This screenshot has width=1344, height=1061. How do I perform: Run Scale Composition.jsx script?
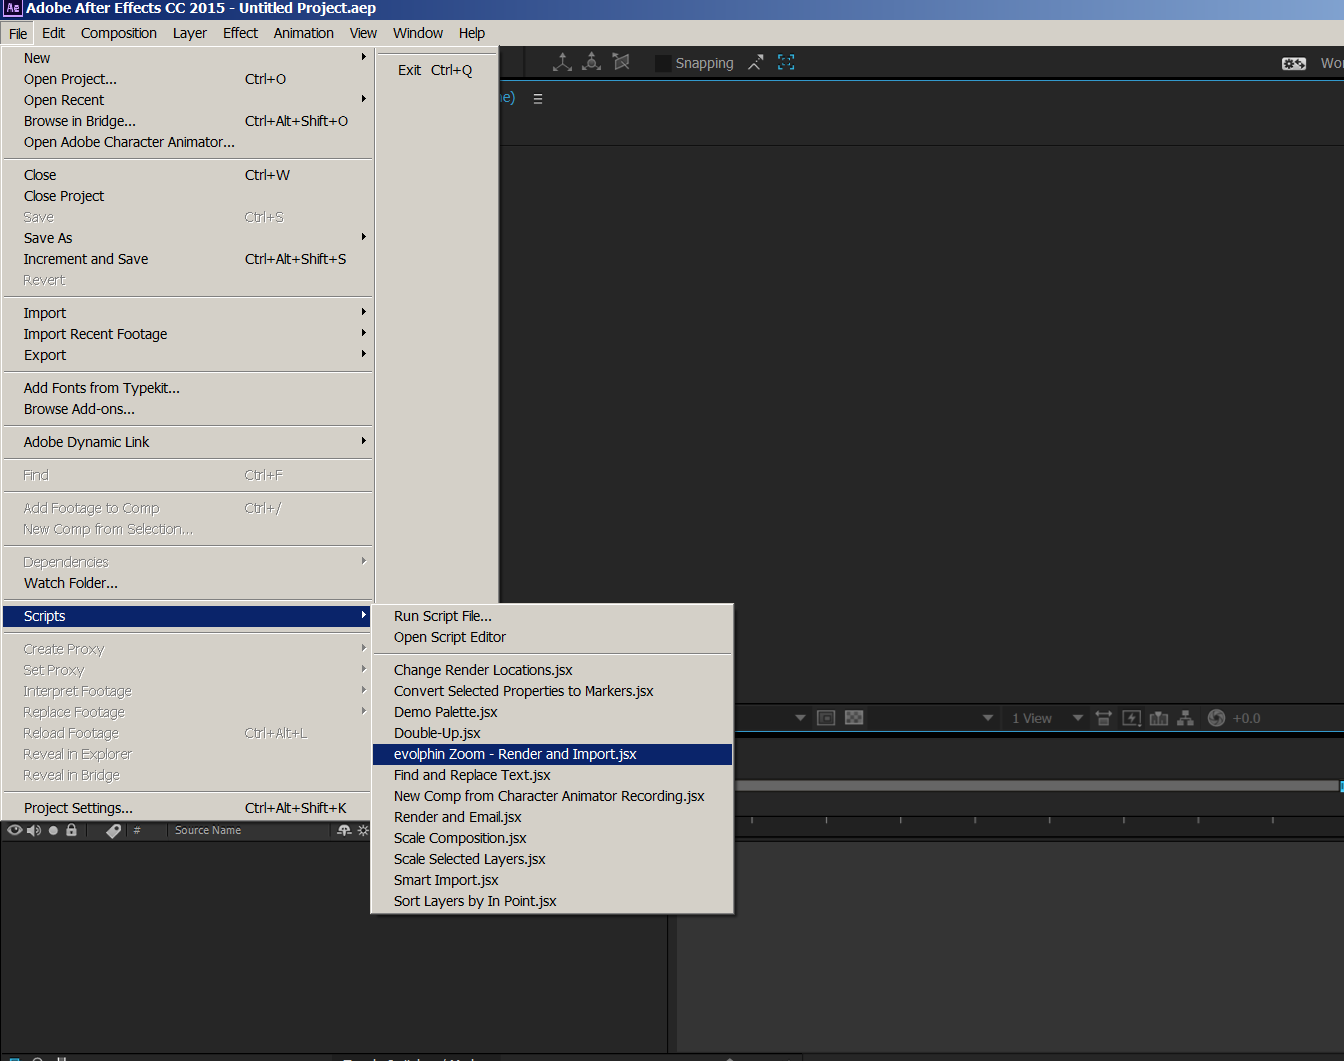click(552, 838)
